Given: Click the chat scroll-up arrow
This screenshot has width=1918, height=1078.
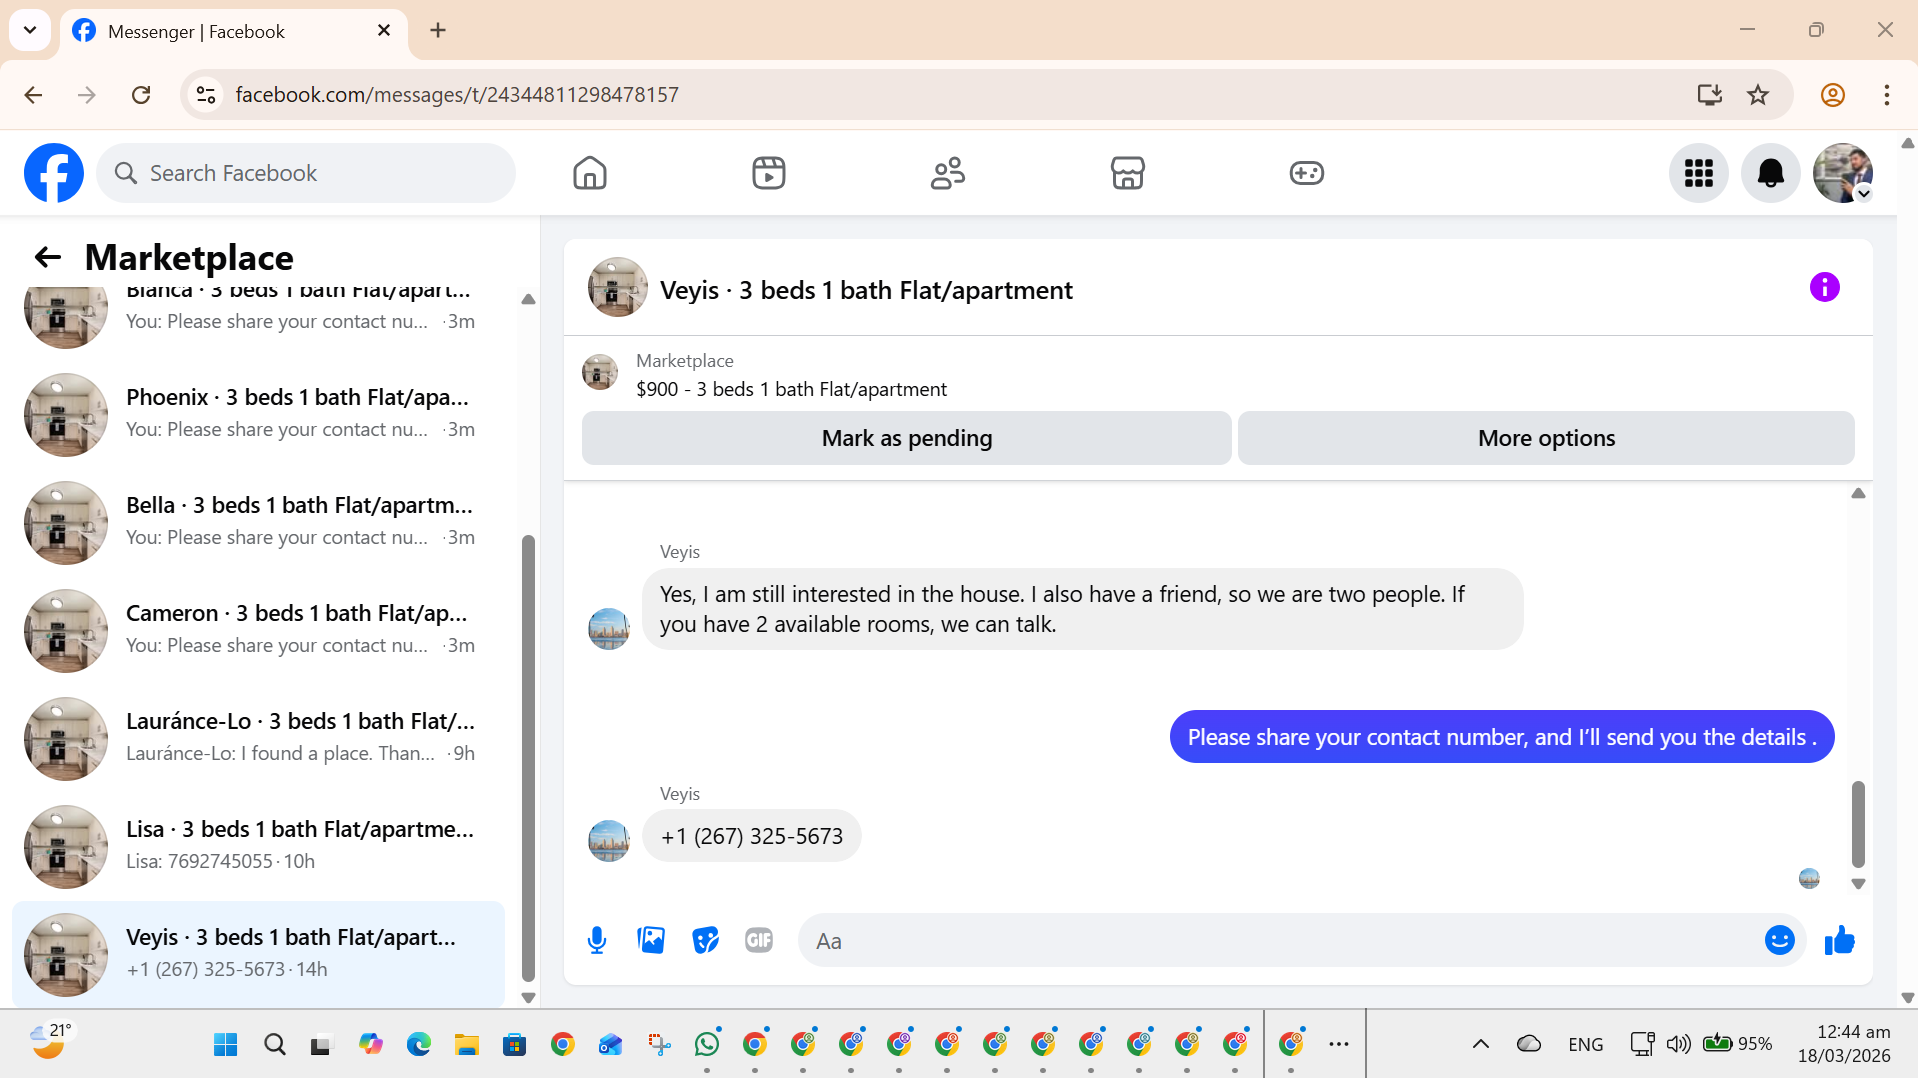Looking at the screenshot, I should click(1858, 493).
